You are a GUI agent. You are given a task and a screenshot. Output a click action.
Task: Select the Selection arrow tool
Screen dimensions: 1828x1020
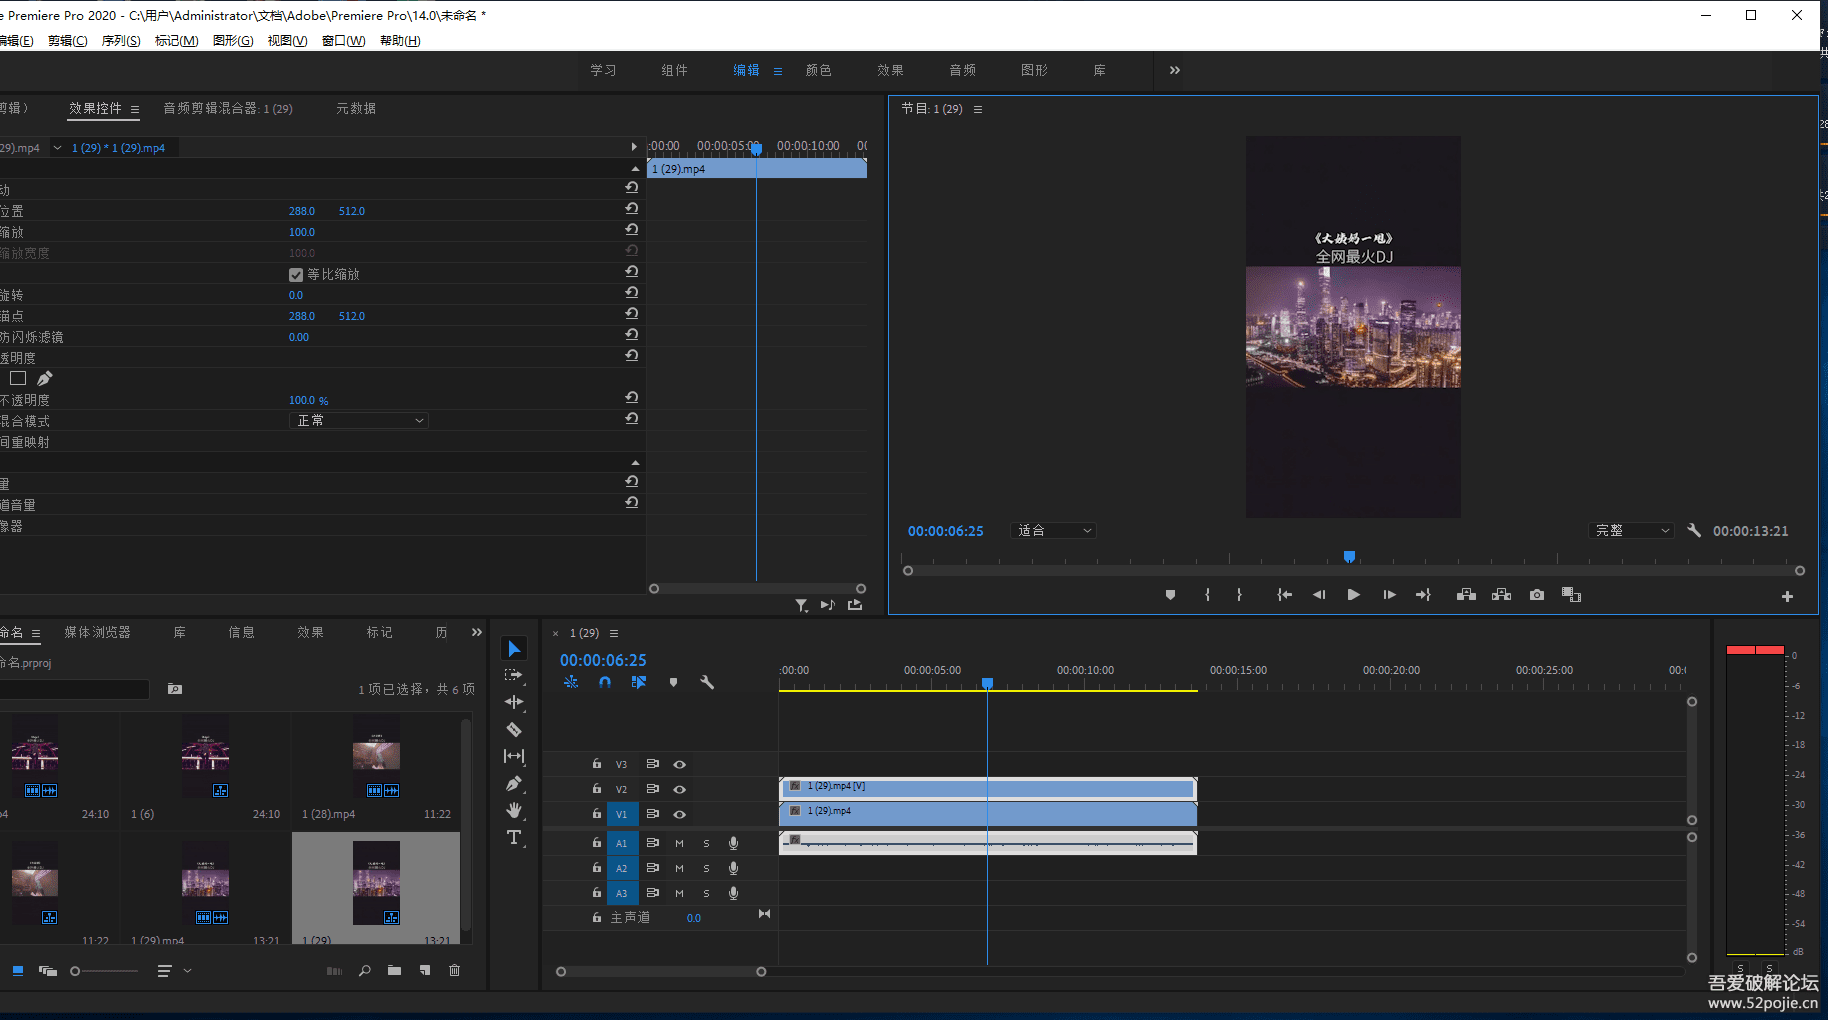coord(514,649)
